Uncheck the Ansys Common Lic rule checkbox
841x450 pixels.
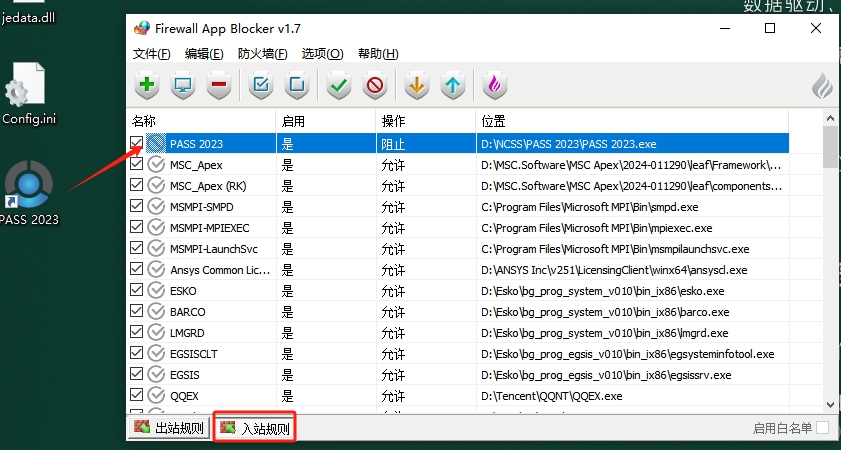coord(136,269)
